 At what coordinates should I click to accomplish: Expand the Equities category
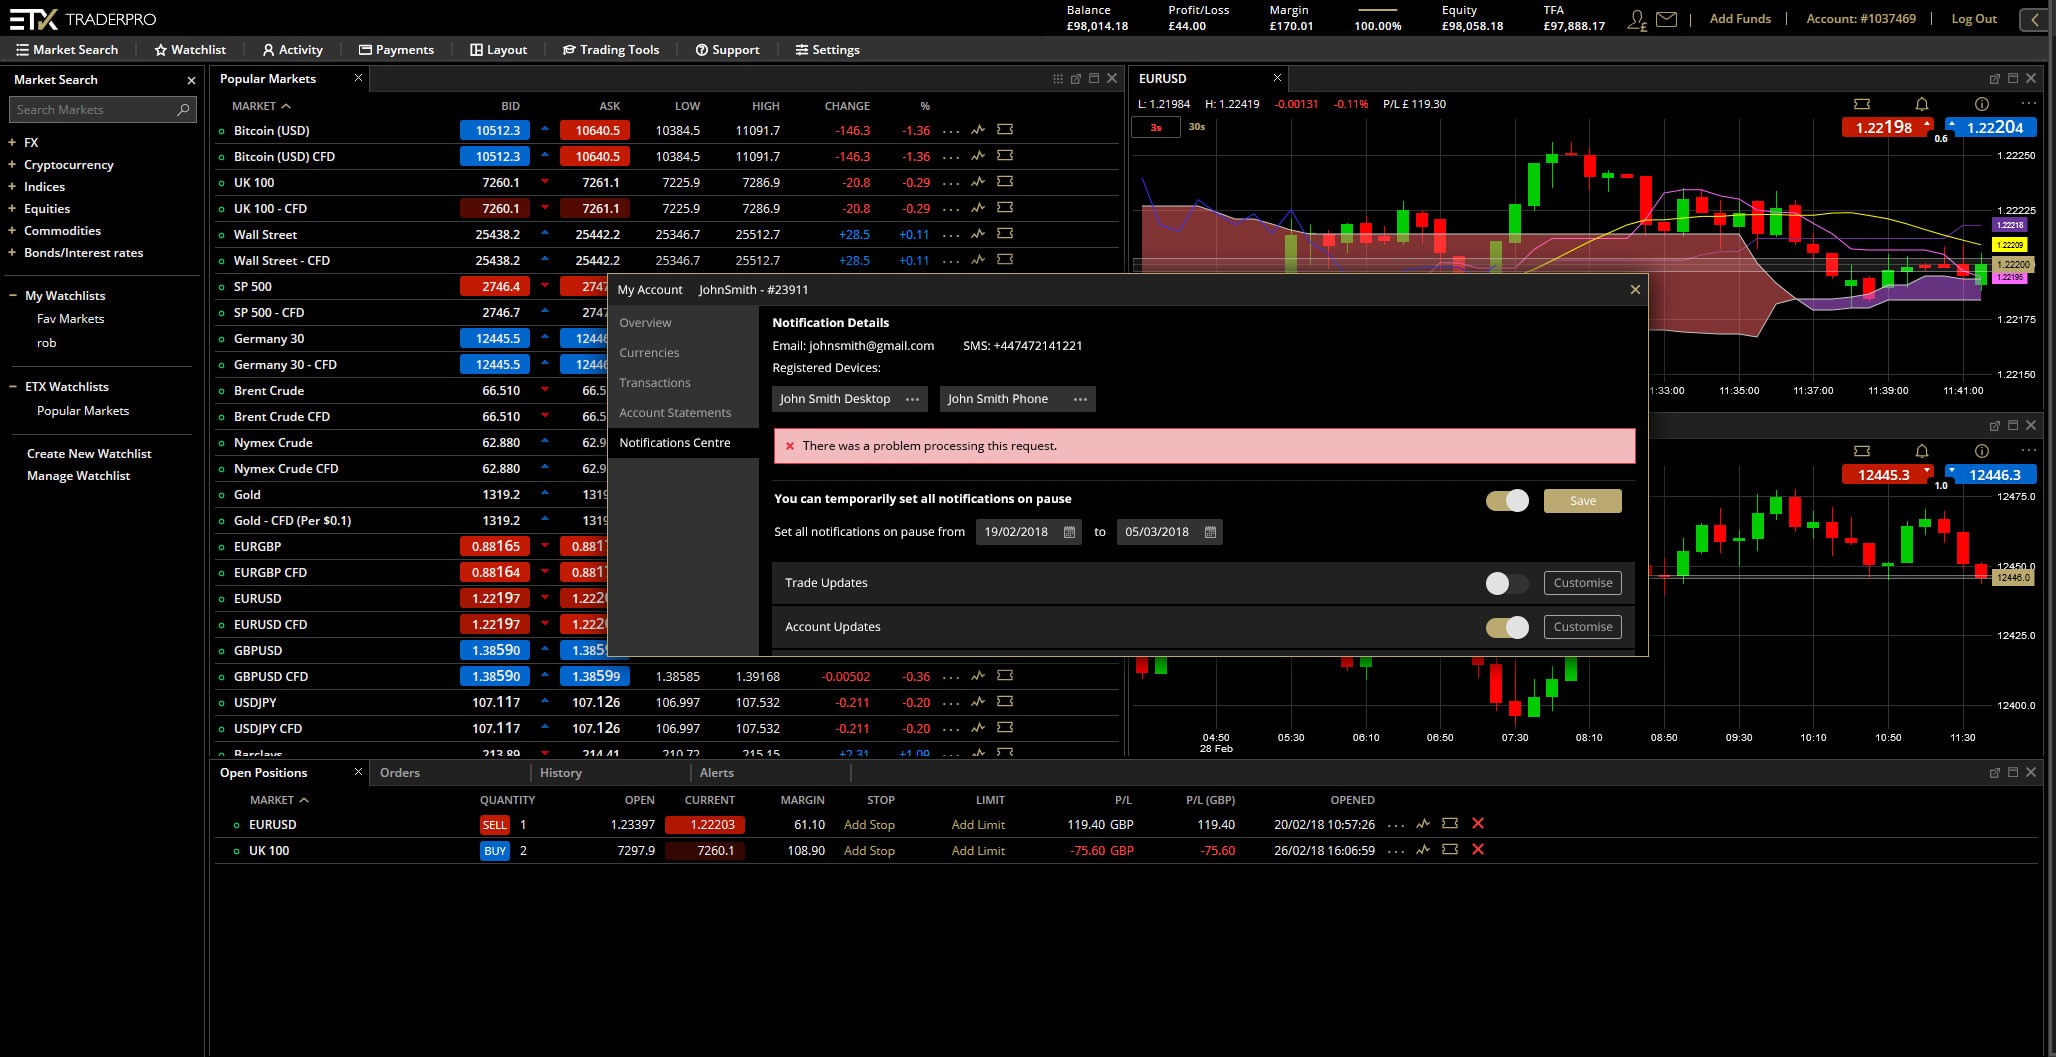coord(12,209)
